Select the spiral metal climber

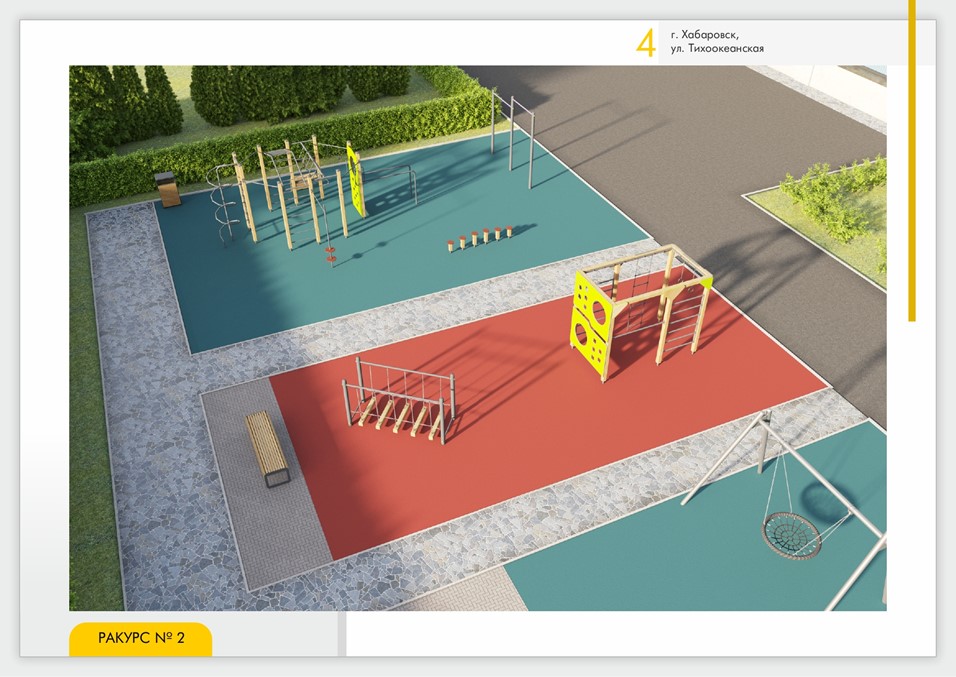point(225,205)
